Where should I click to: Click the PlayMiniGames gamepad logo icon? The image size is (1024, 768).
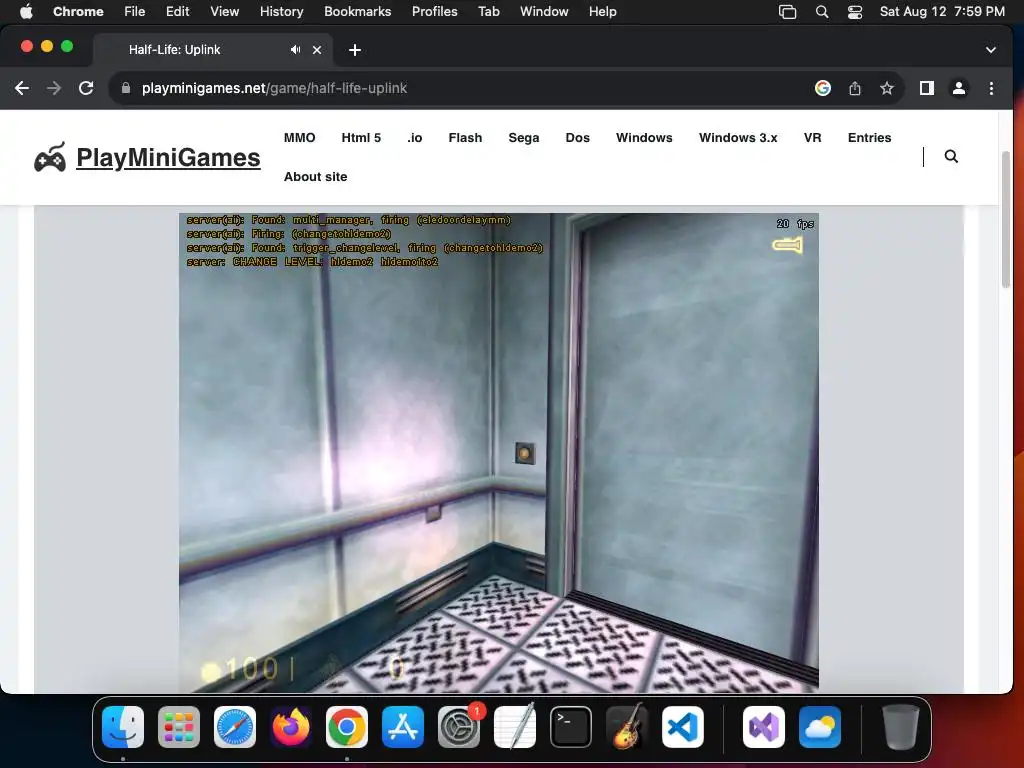(x=50, y=157)
